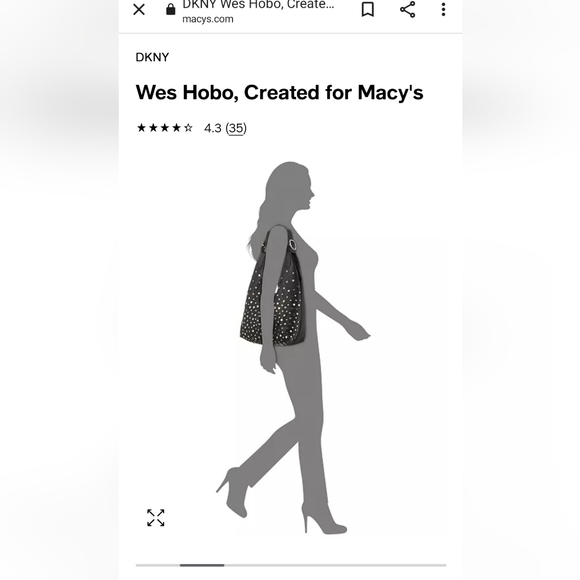Click carousel track left of the dark indicator
This screenshot has width=580, height=580.
point(158,565)
